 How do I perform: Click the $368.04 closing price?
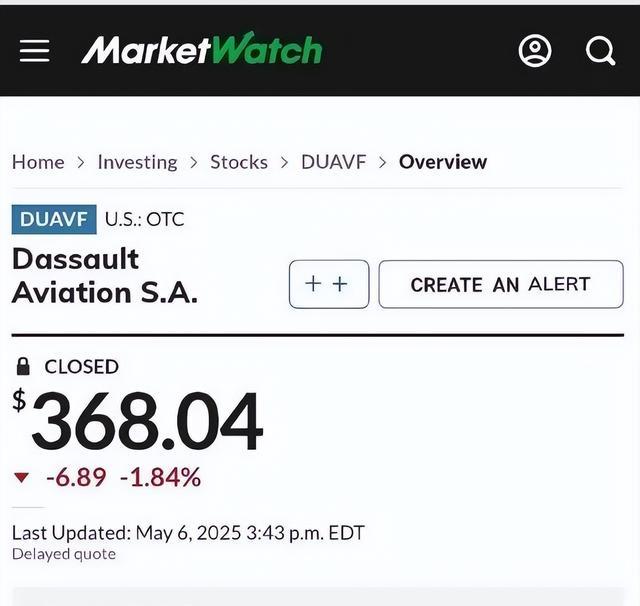146,423
